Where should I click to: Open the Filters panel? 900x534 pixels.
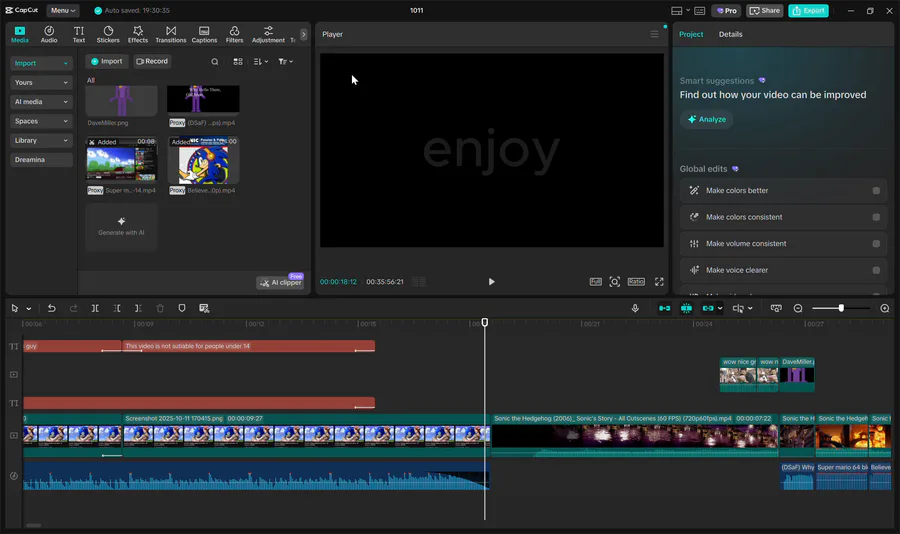pyautogui.click(x=234, y=34)
